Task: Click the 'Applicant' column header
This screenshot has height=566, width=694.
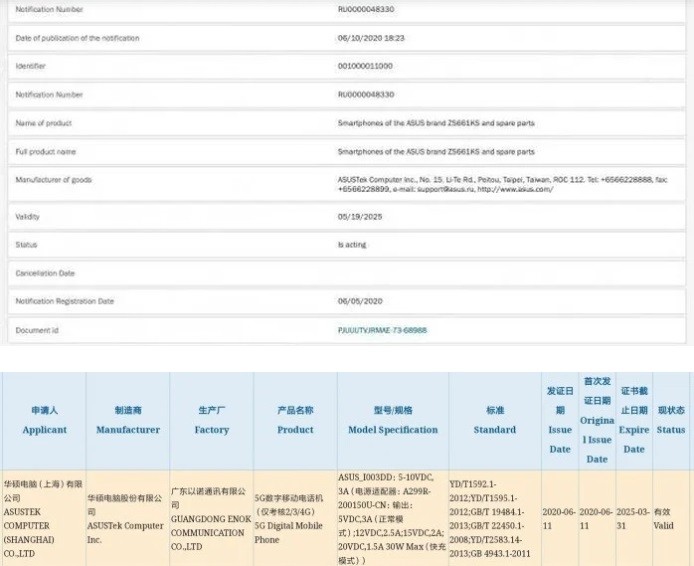Action: pos(44,420)
